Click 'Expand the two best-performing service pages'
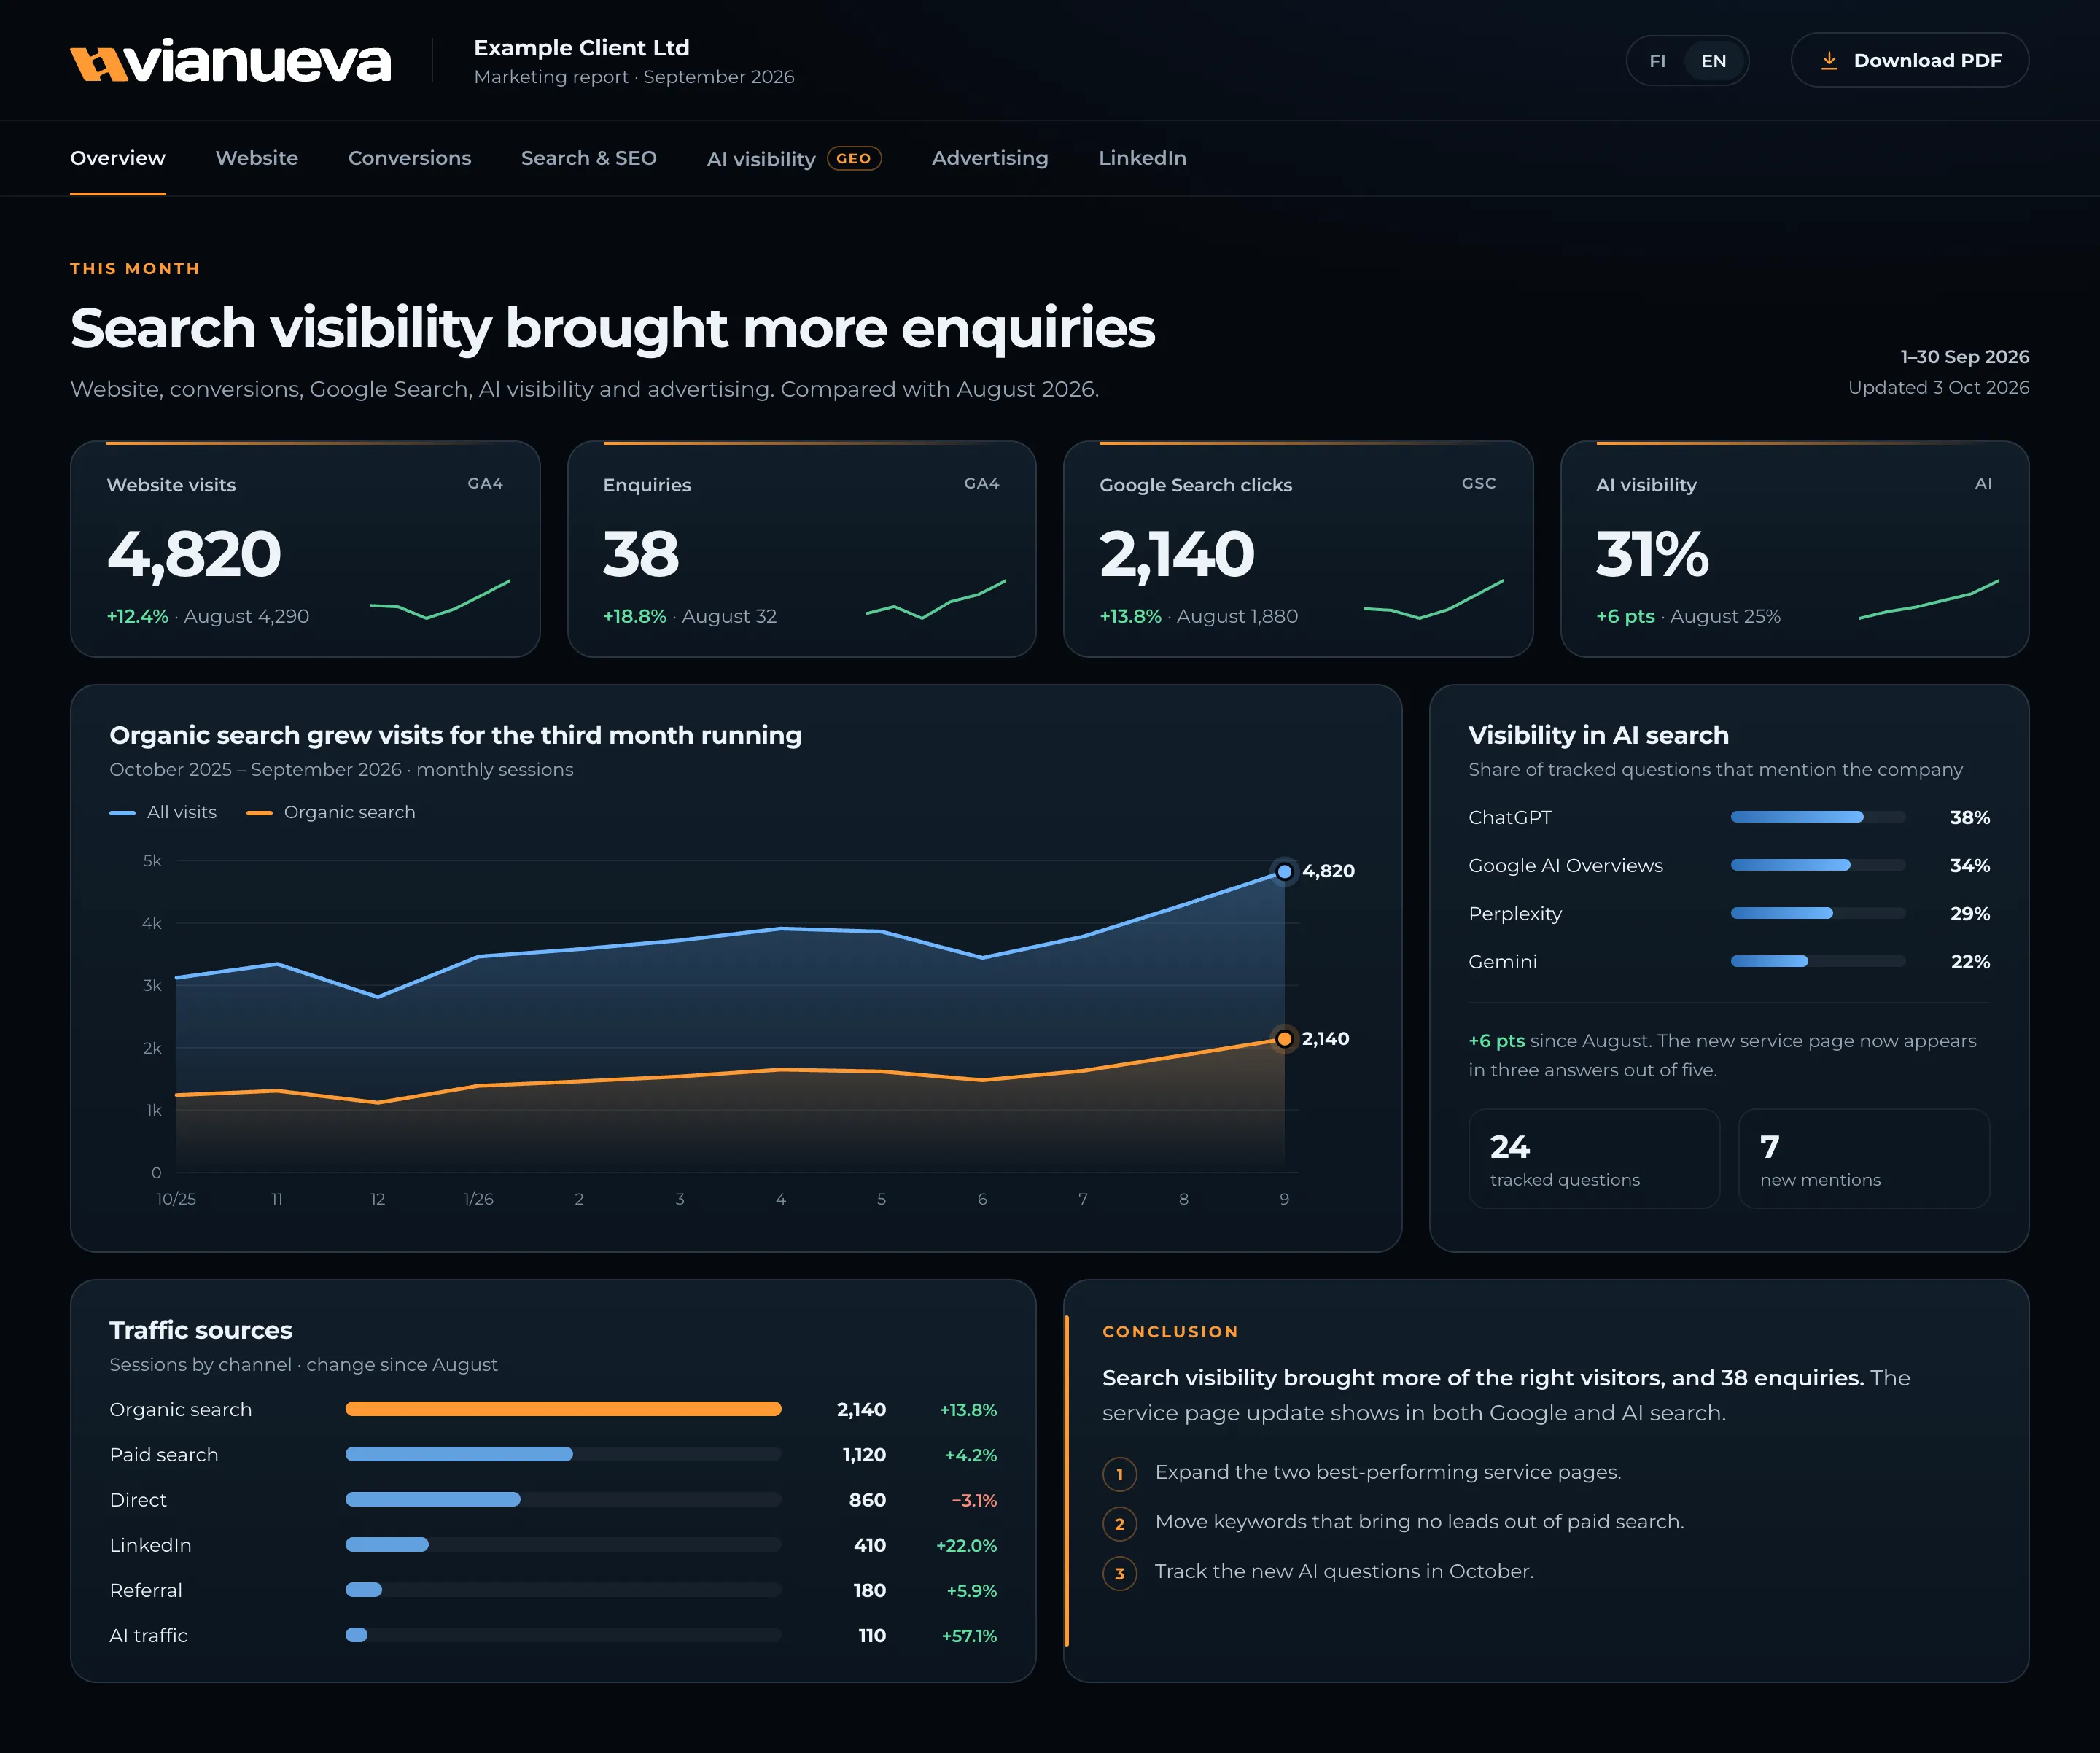This screenshot has height=1753, width=2100. (x=1388, y=1472)
